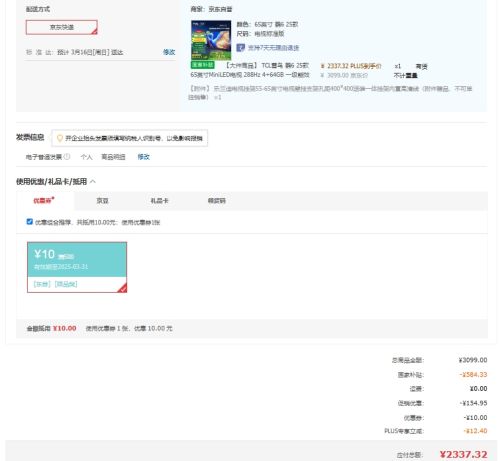Screen dimensions: 500x461
Task: Click the red checkmark corner on ¥10 coupon
Action: click(x=123, y=288)
